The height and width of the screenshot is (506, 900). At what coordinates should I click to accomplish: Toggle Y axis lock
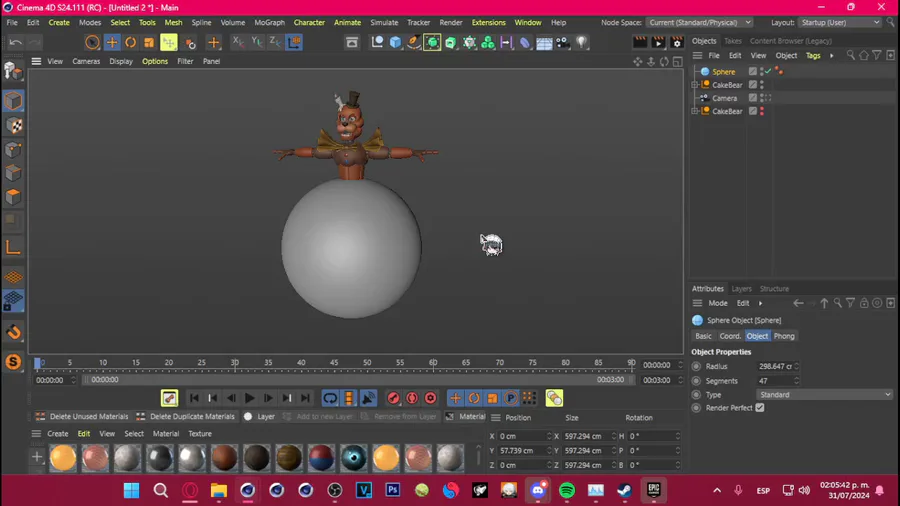(257, 42)
